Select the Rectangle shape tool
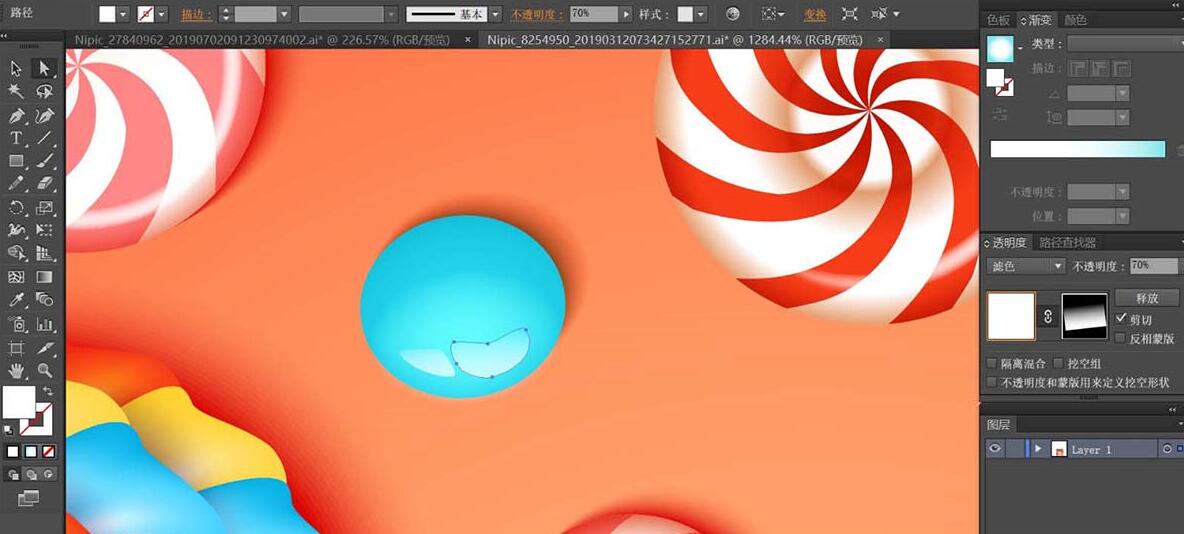The width and height of the screenshot is (1184, 534). (x=16, y=161)
